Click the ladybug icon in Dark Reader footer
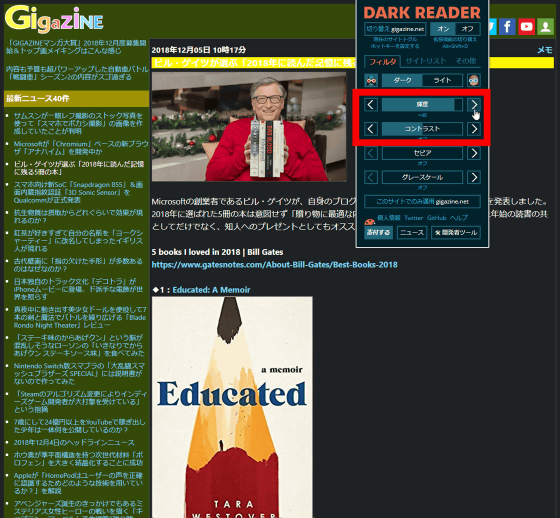 369,221
